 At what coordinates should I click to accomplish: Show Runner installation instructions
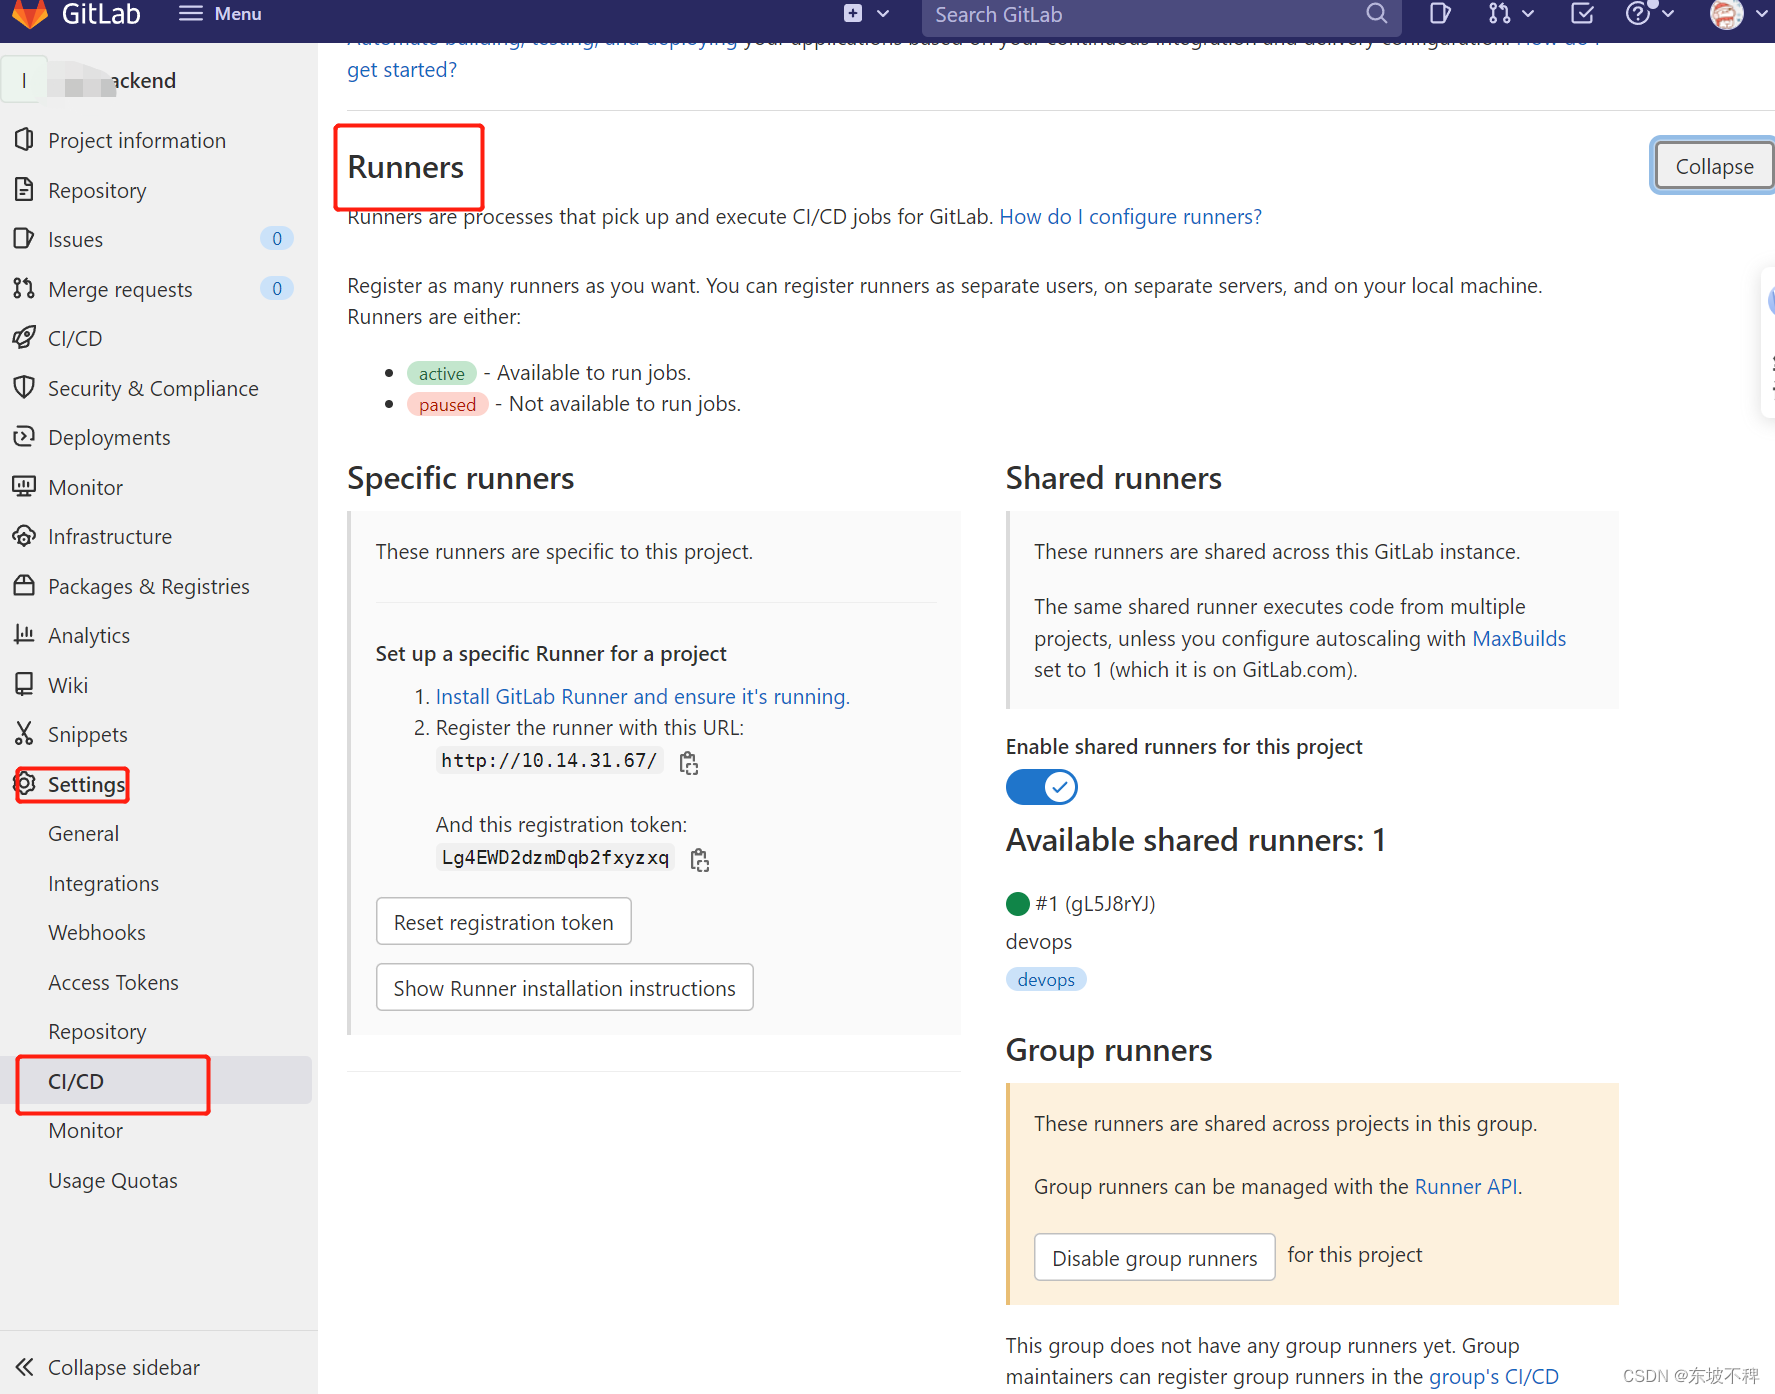coord(565,988)
